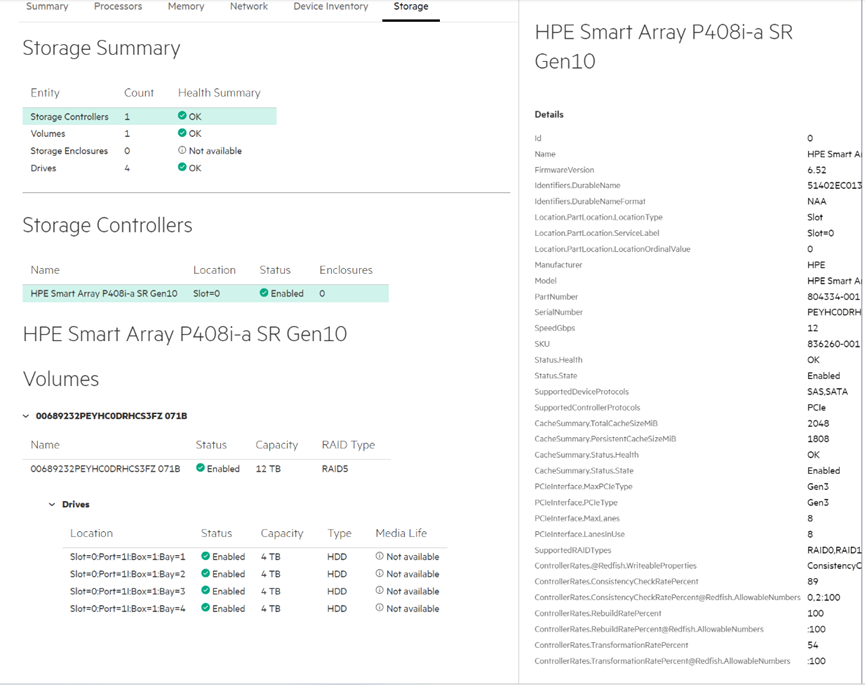Click Media Life info icon for Bay=2 drive
Viewport: 865px width, 685px height.
(380, 573)
